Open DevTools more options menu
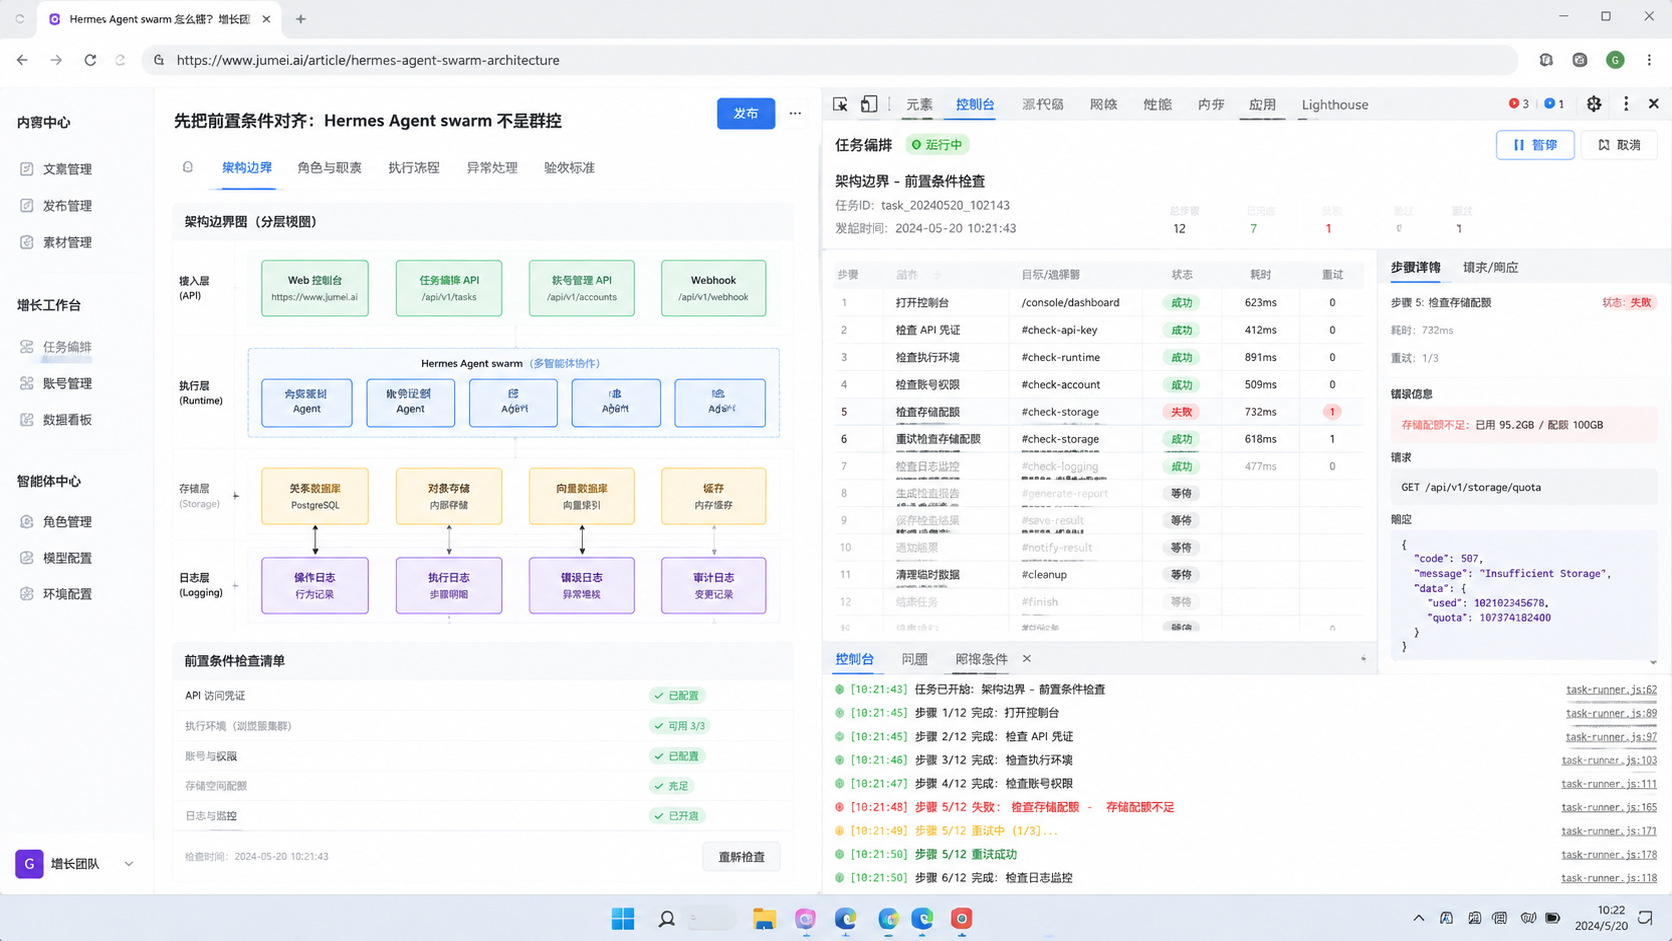 click(1626, 104)
